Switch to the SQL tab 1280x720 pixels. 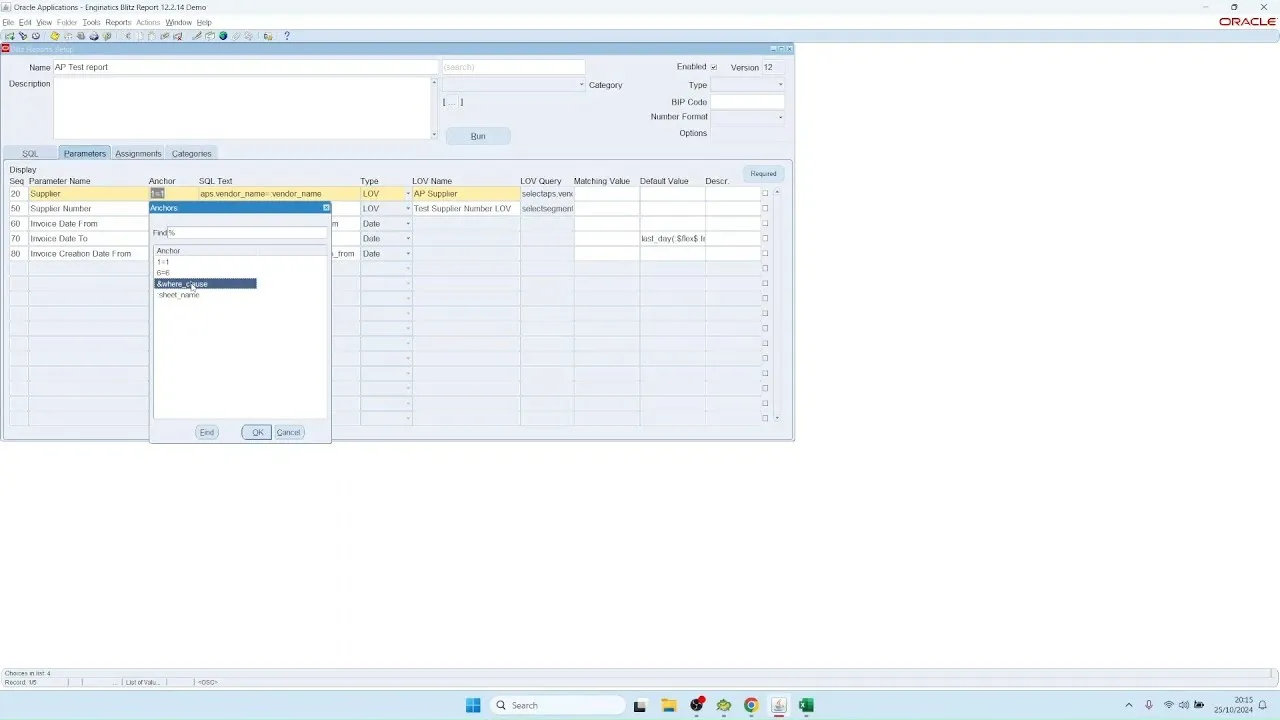pos(30,153)
